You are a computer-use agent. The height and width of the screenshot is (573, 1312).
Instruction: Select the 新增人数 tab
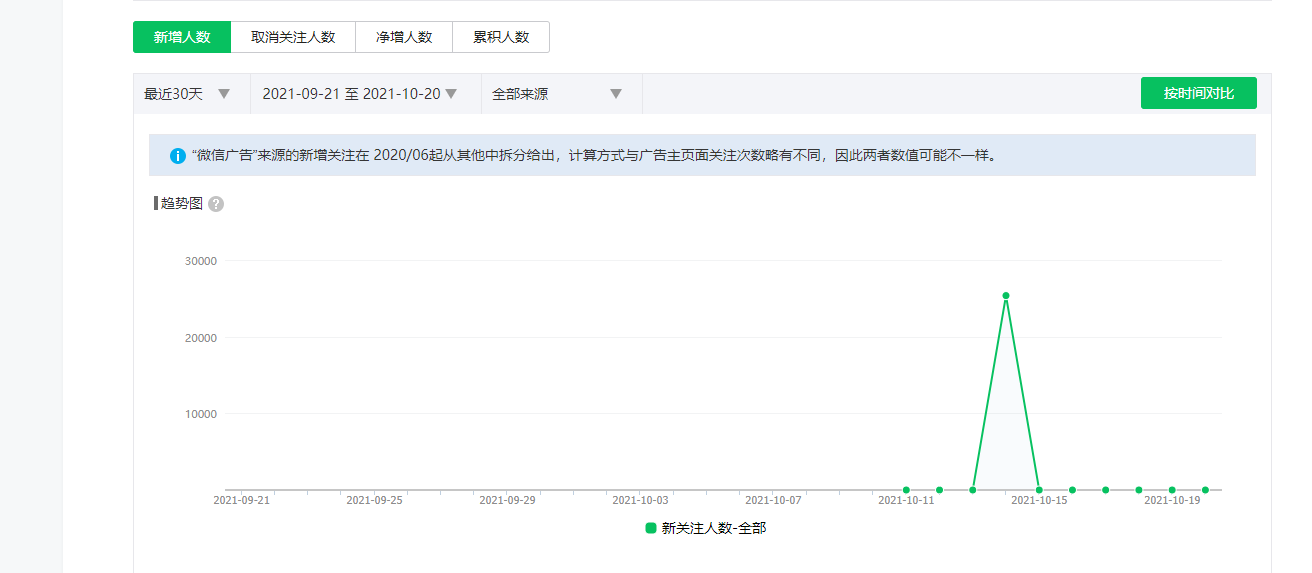click(x=182, y=37)
